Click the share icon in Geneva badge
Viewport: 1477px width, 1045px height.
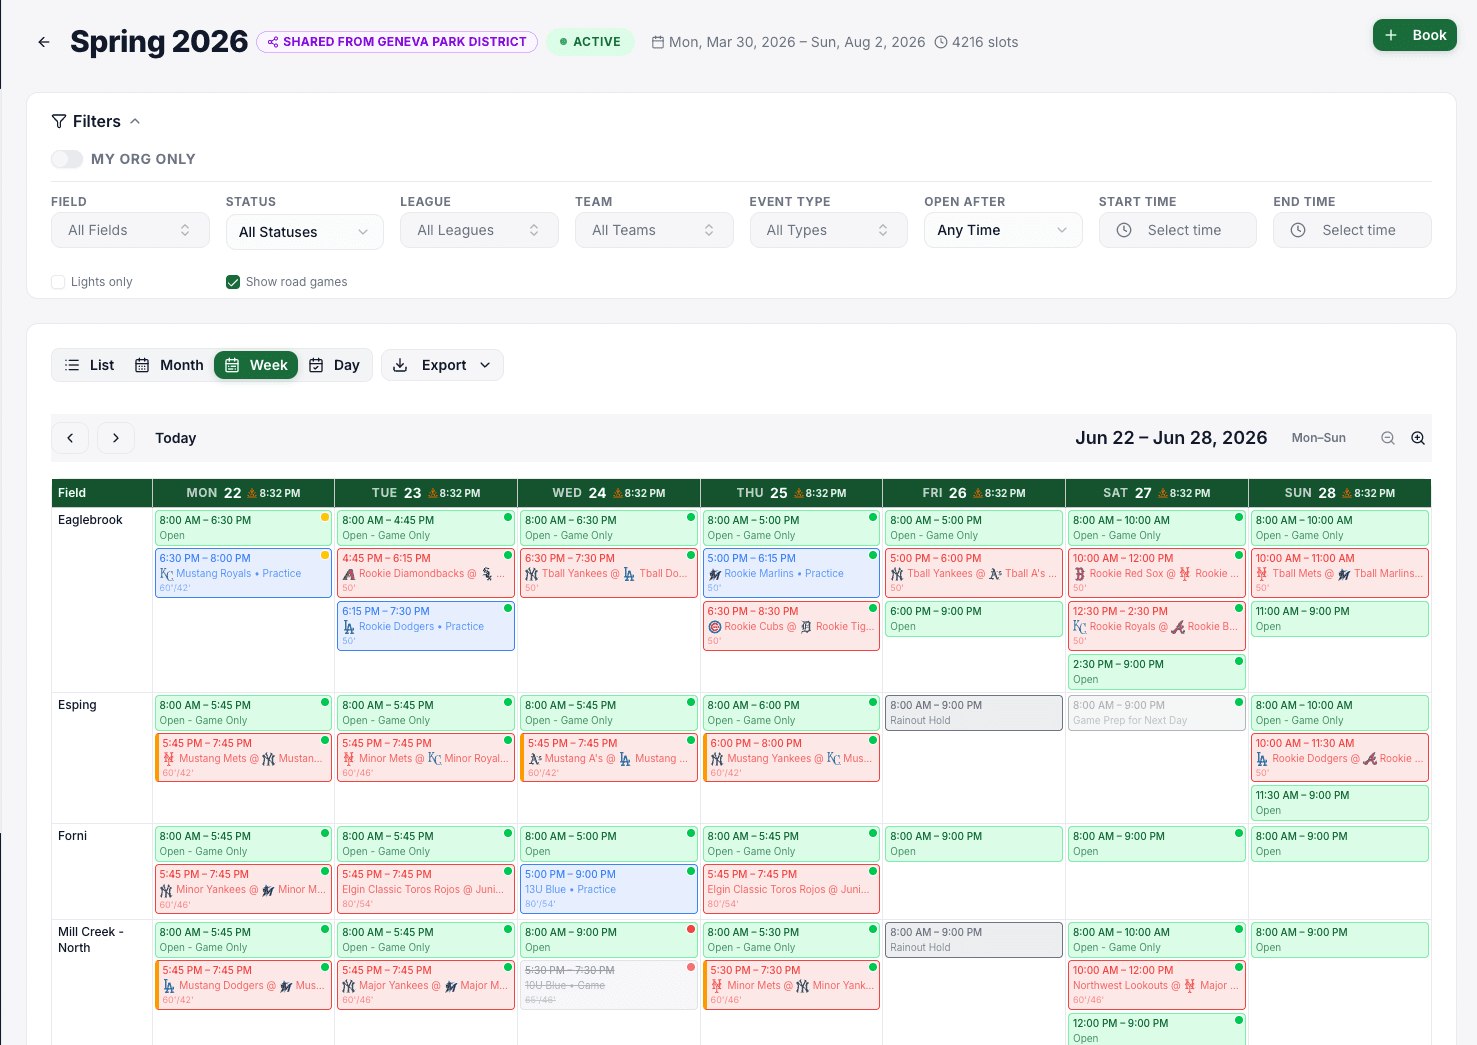pyautogui.click(x=273, y=42)
